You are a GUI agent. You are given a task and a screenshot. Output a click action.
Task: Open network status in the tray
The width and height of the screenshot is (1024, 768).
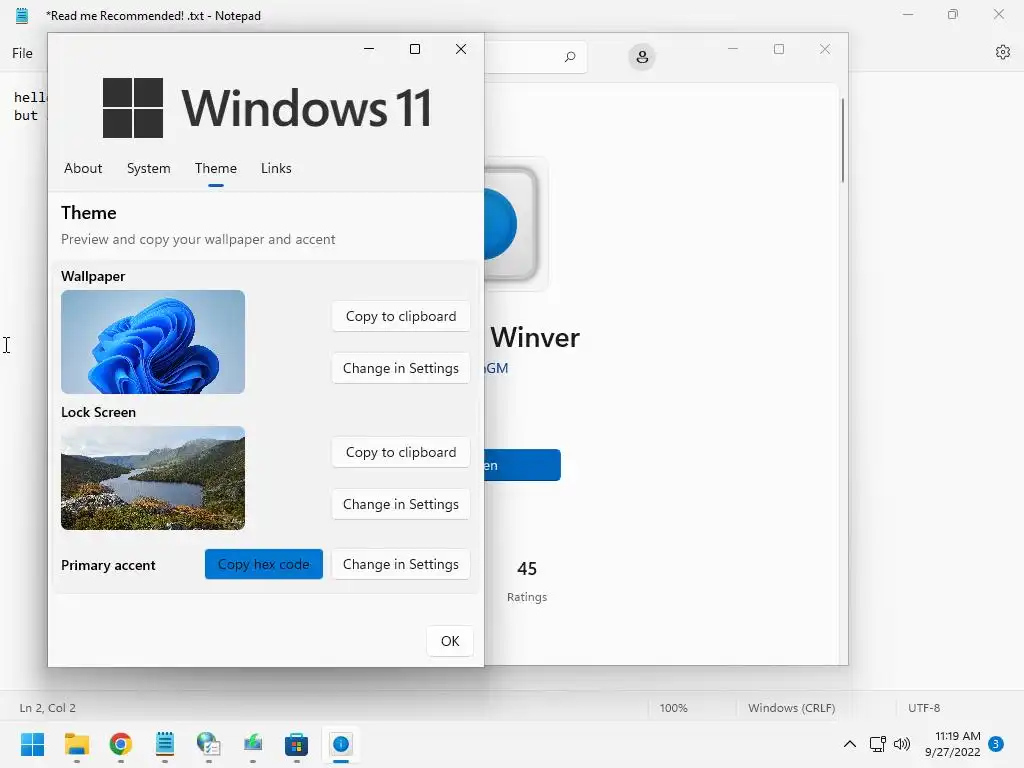pos(878,744)
